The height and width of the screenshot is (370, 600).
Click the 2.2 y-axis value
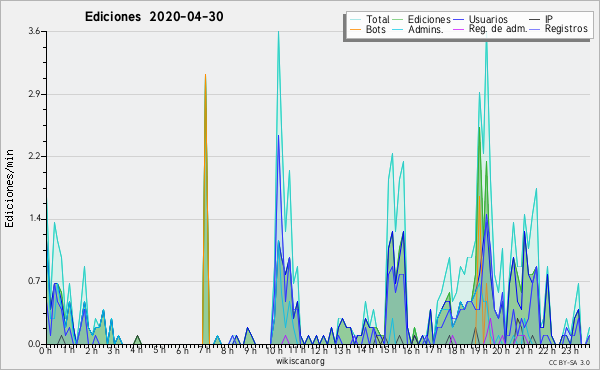pos(34,156)
